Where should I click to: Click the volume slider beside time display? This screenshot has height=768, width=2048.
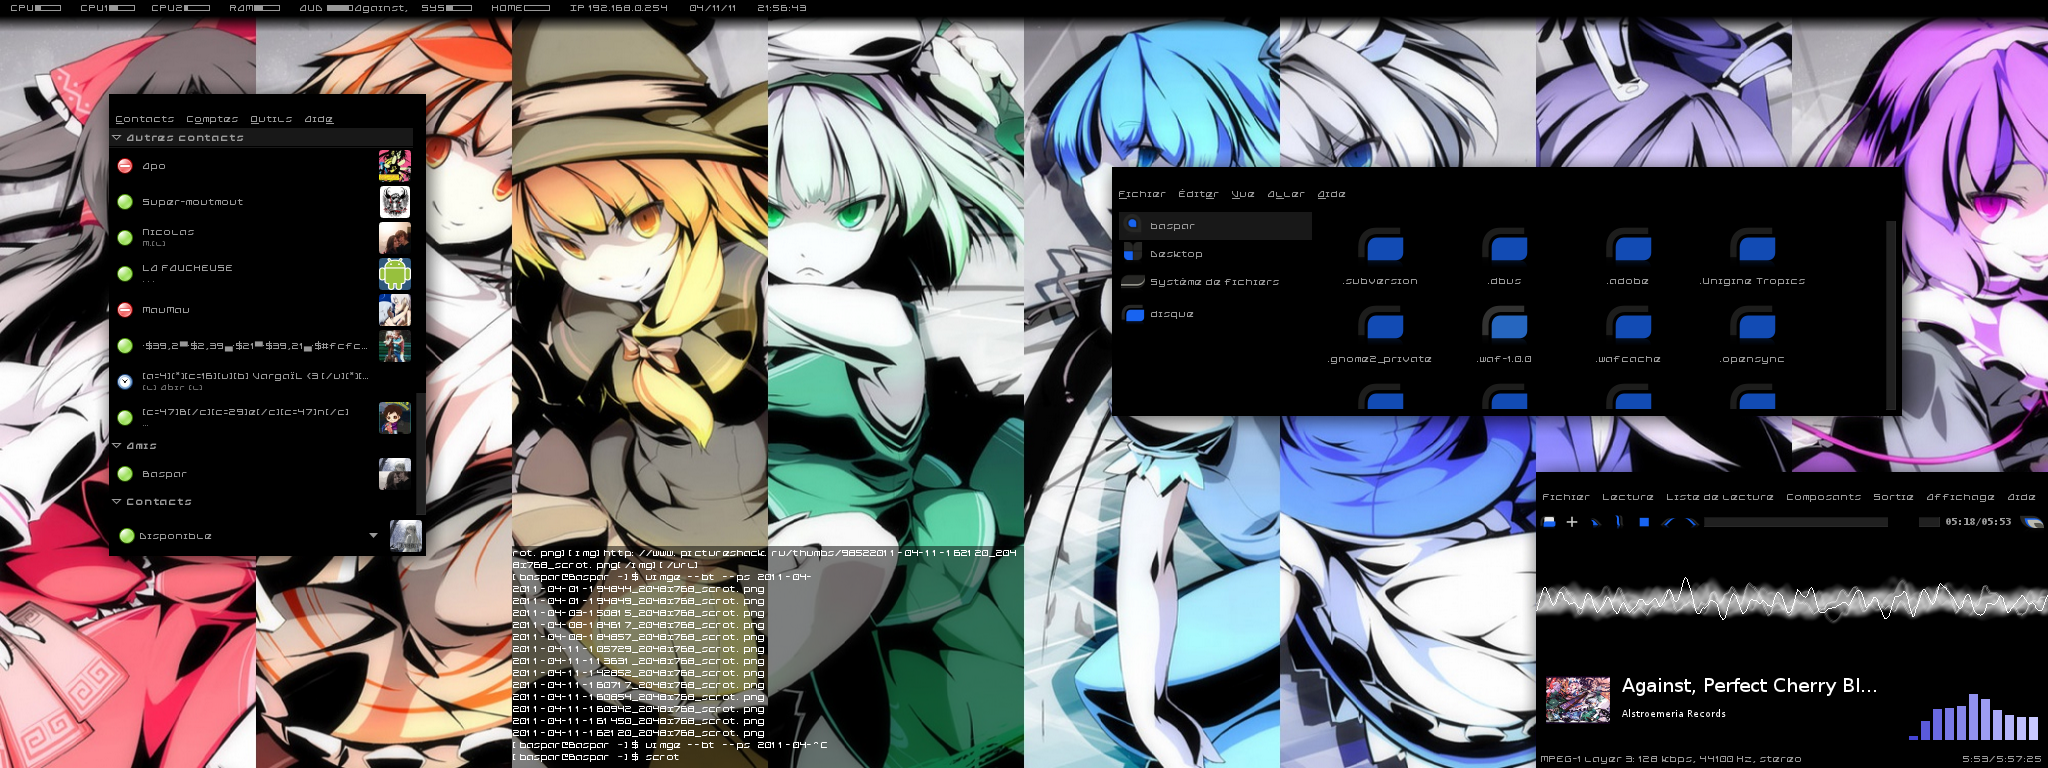1929,522
